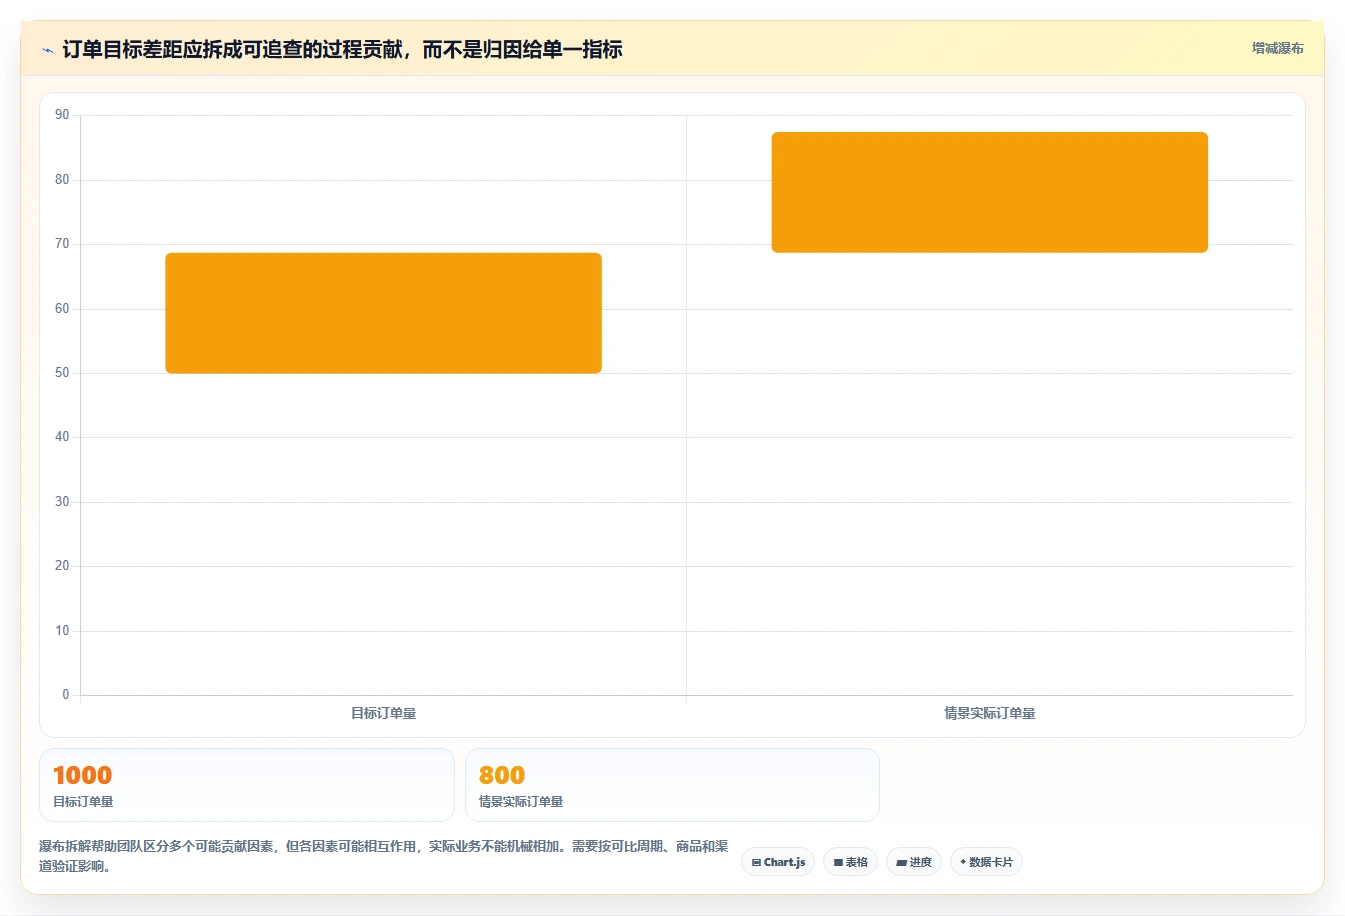The width and height of the screenshot is (1345, 916).
Task: Click the 50 y-axis tick label
Action: click(62, 373)
